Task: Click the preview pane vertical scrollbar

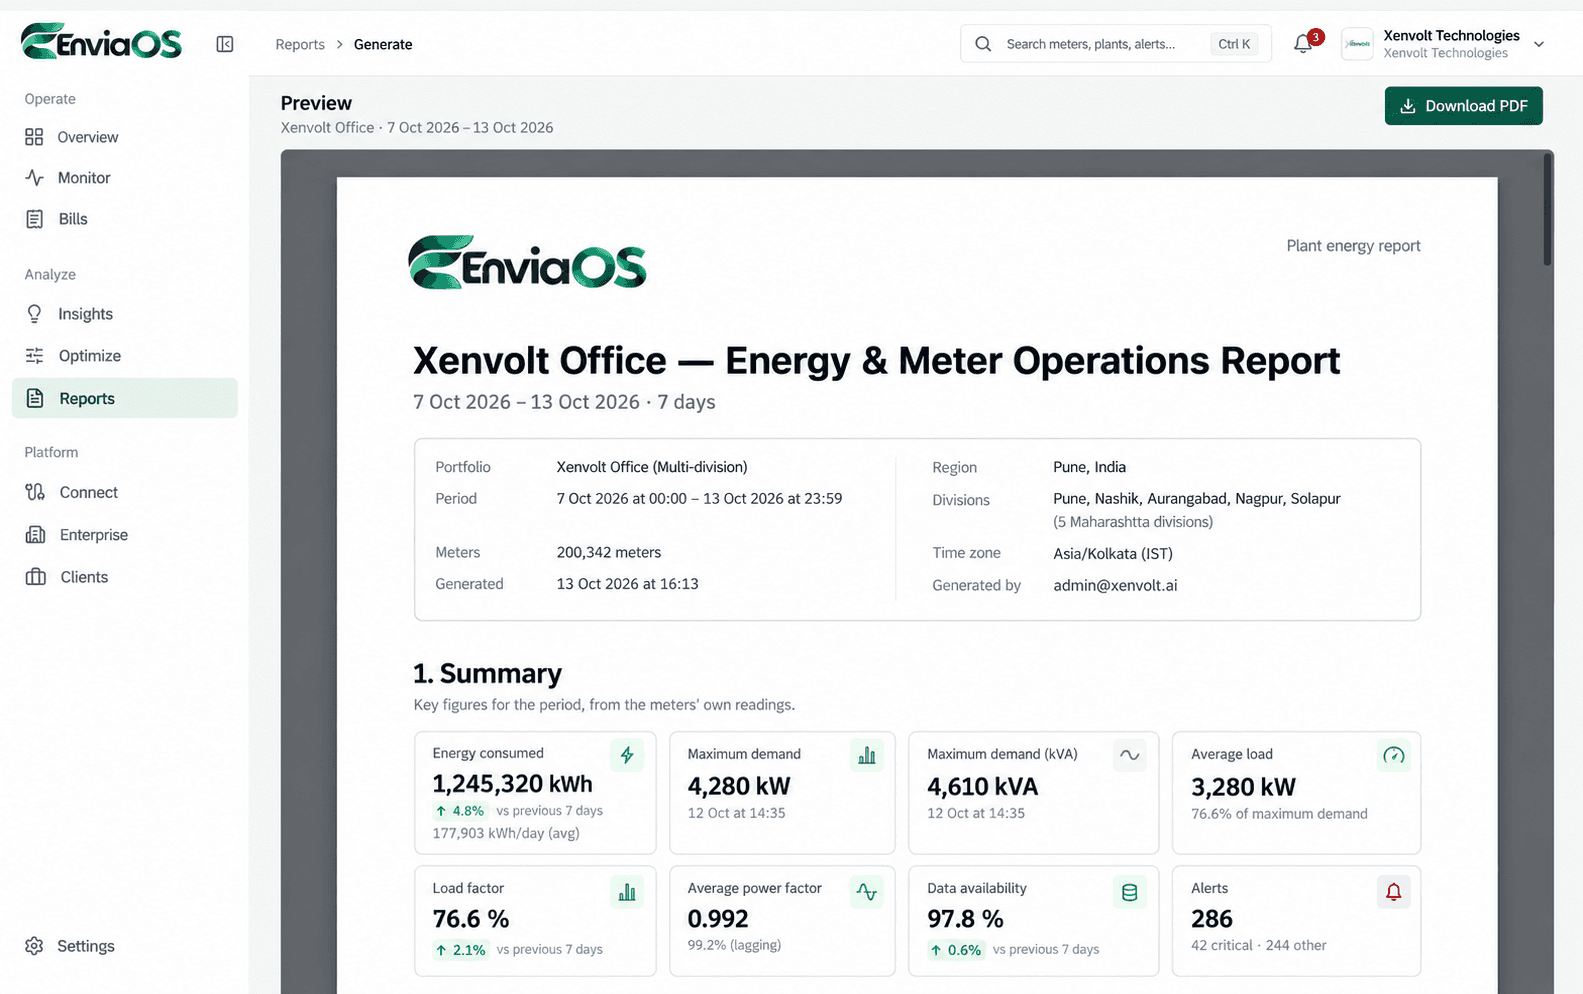Action: [x=1547, y=209]
